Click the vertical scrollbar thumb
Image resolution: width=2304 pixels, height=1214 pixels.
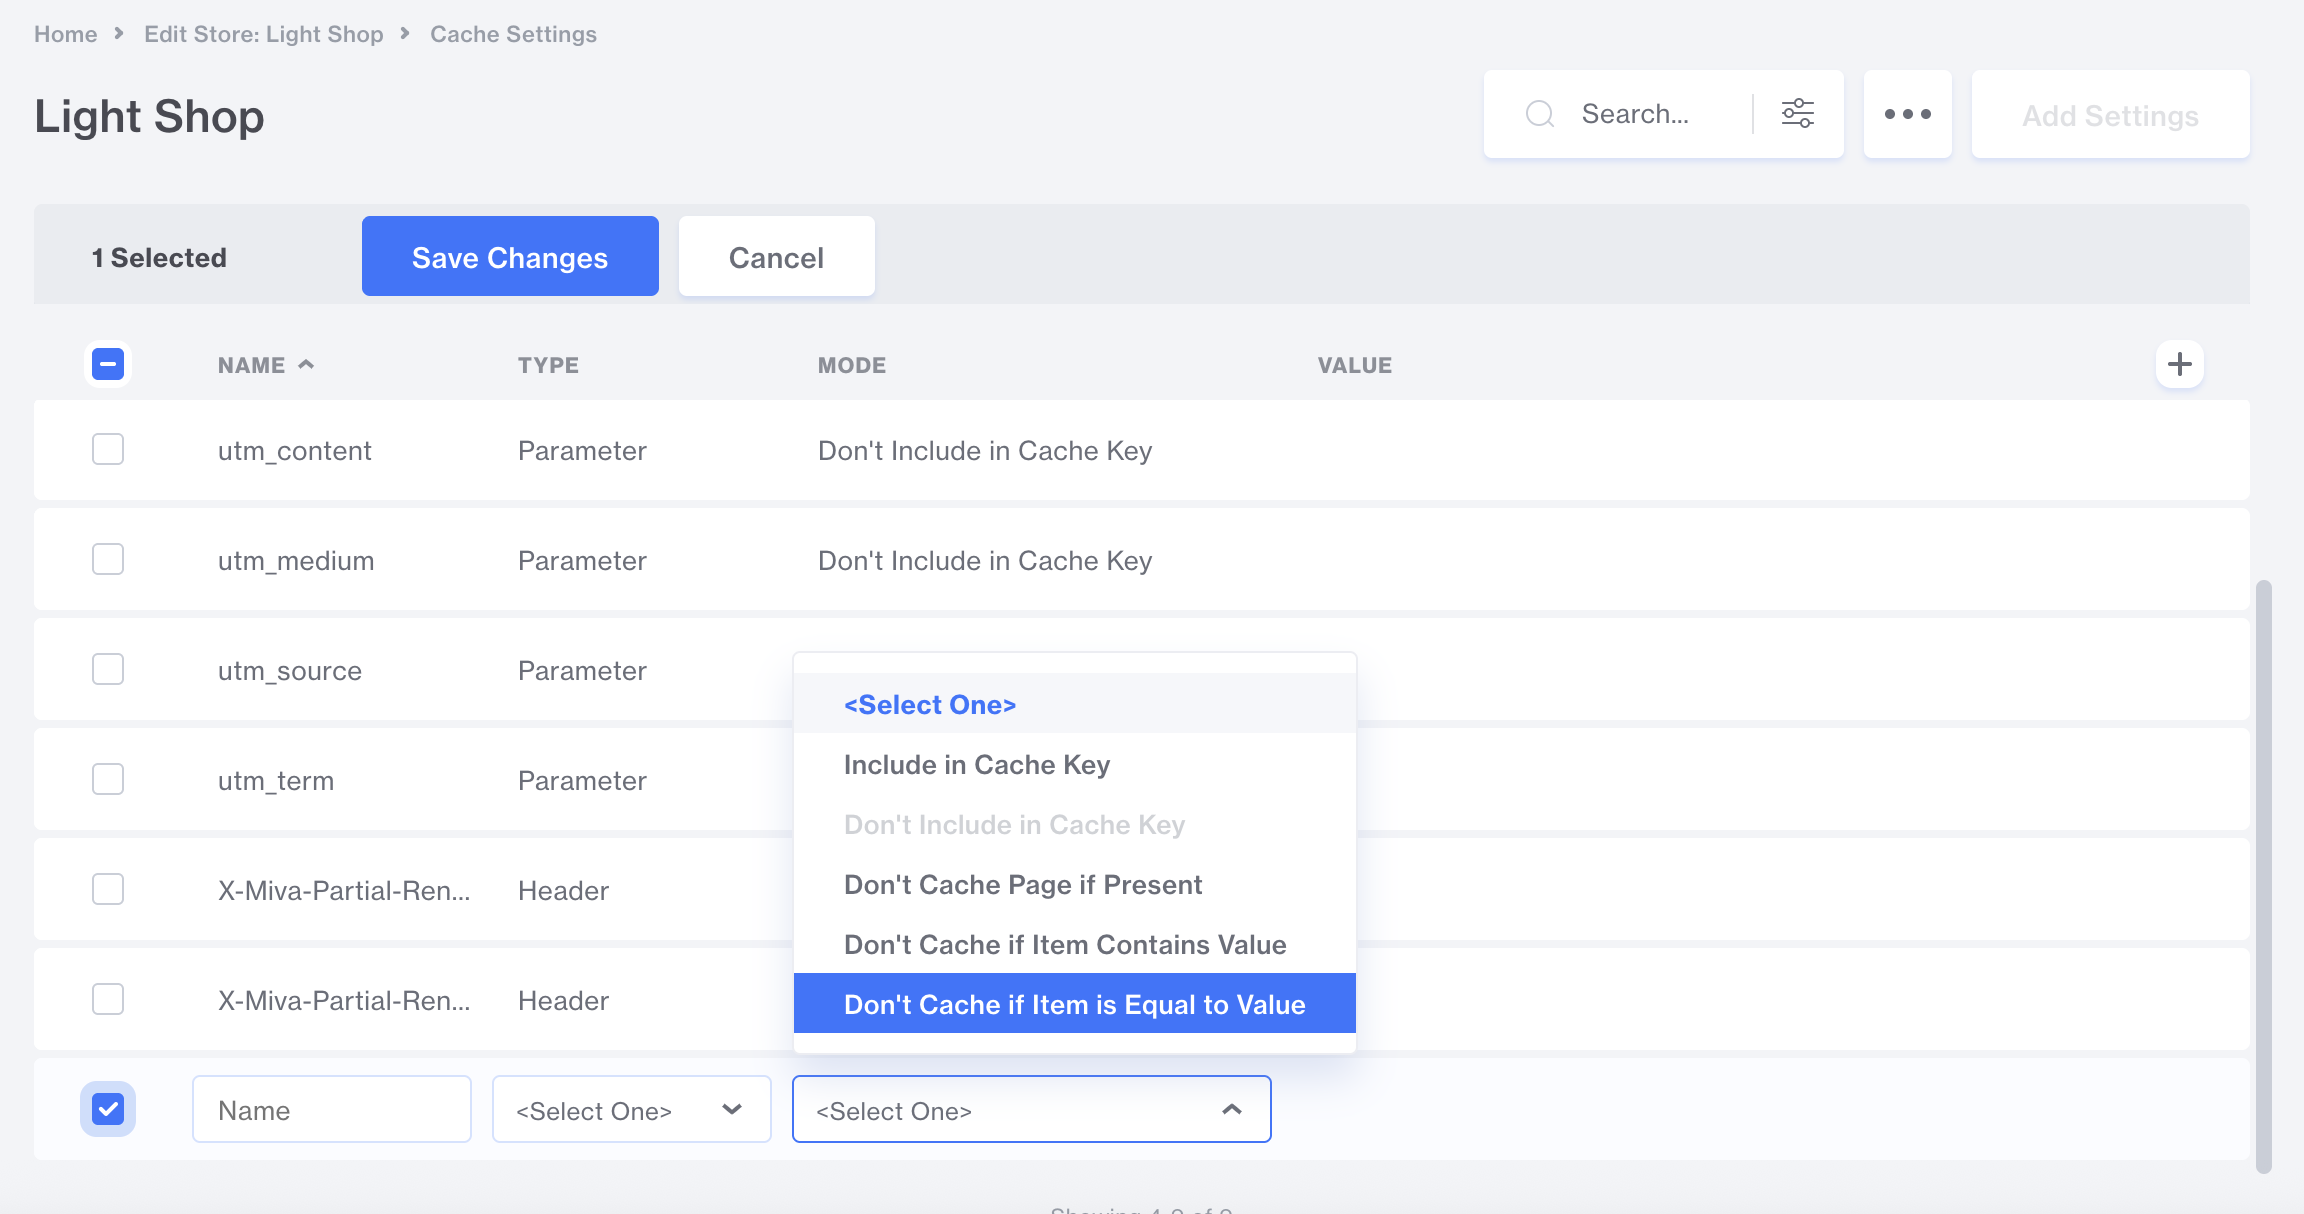coord(2264,875)
